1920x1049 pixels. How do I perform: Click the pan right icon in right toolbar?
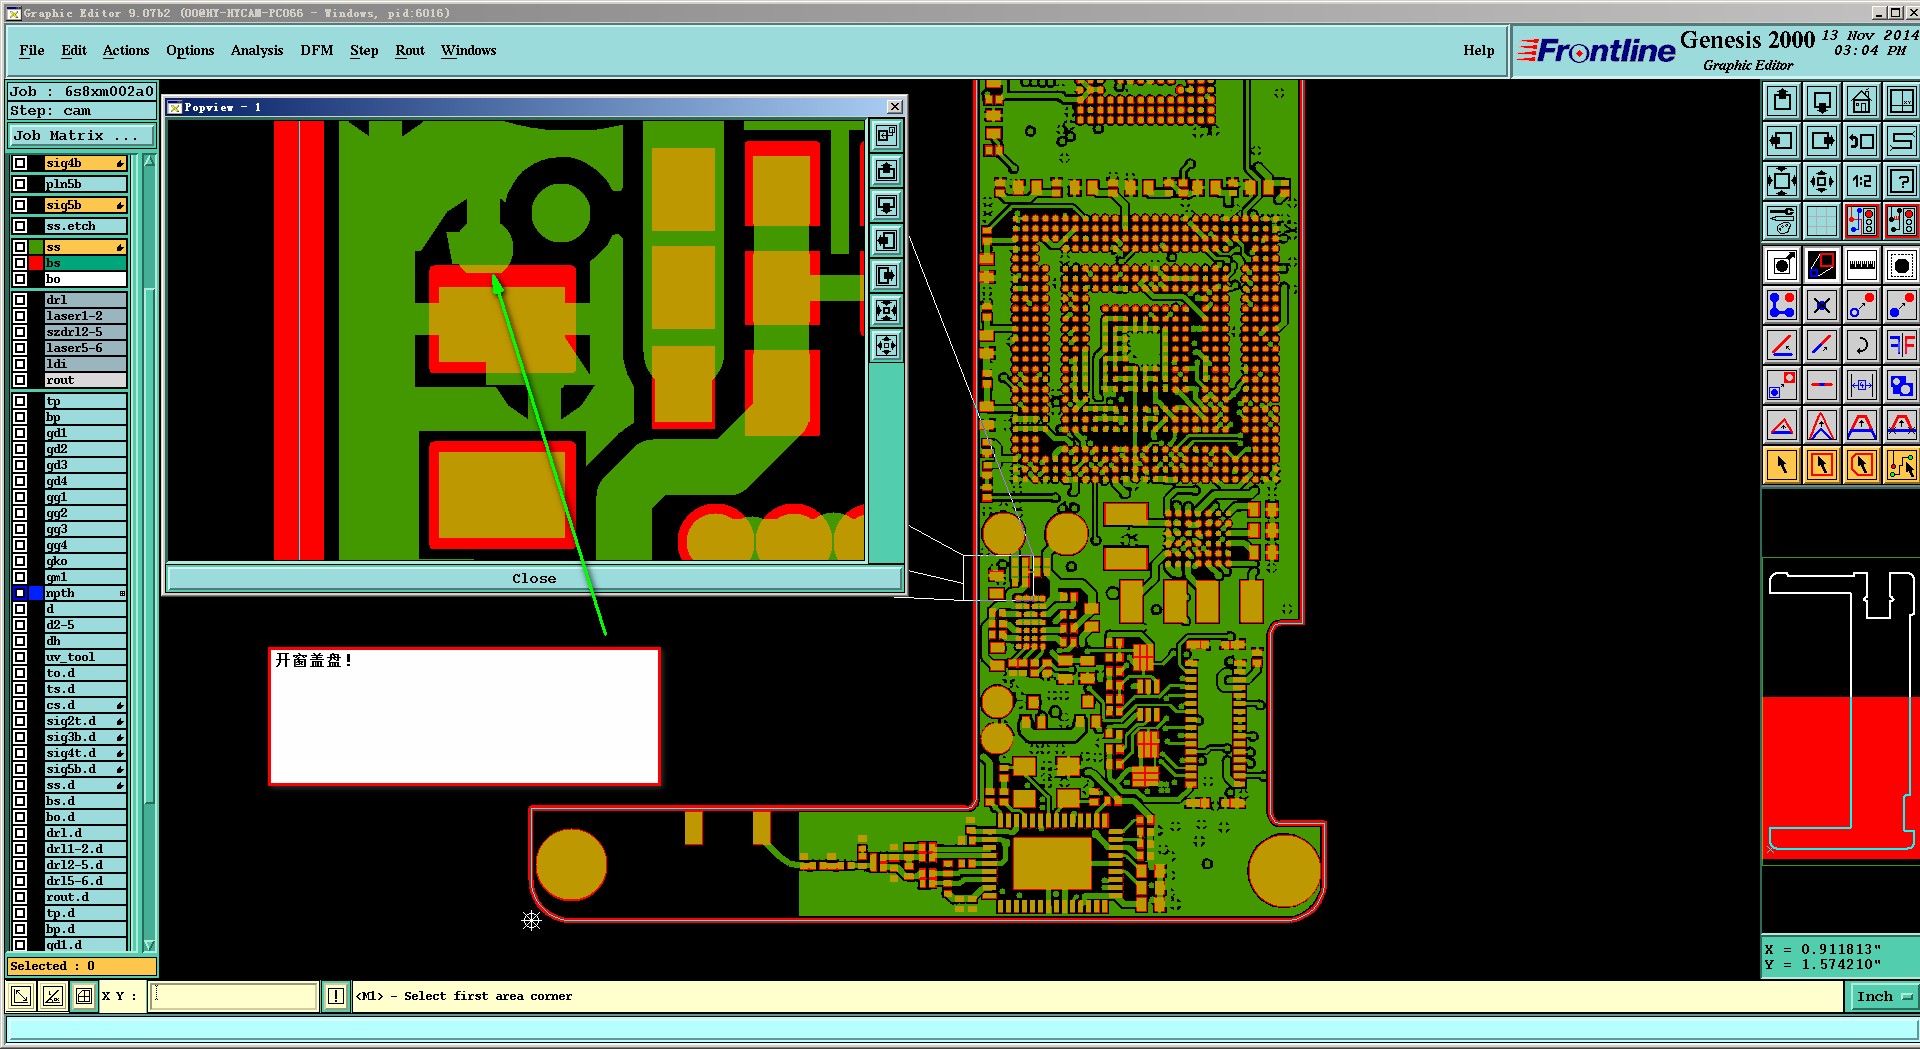click(1822, 141)
